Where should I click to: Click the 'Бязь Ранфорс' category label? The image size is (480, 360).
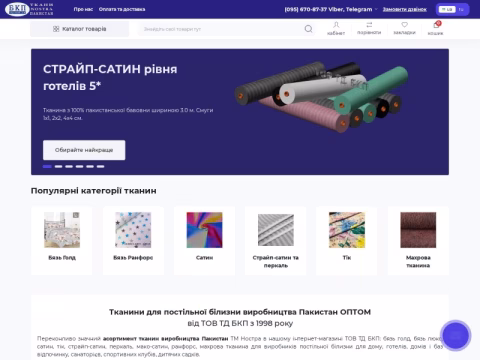[x=133, y=258]
